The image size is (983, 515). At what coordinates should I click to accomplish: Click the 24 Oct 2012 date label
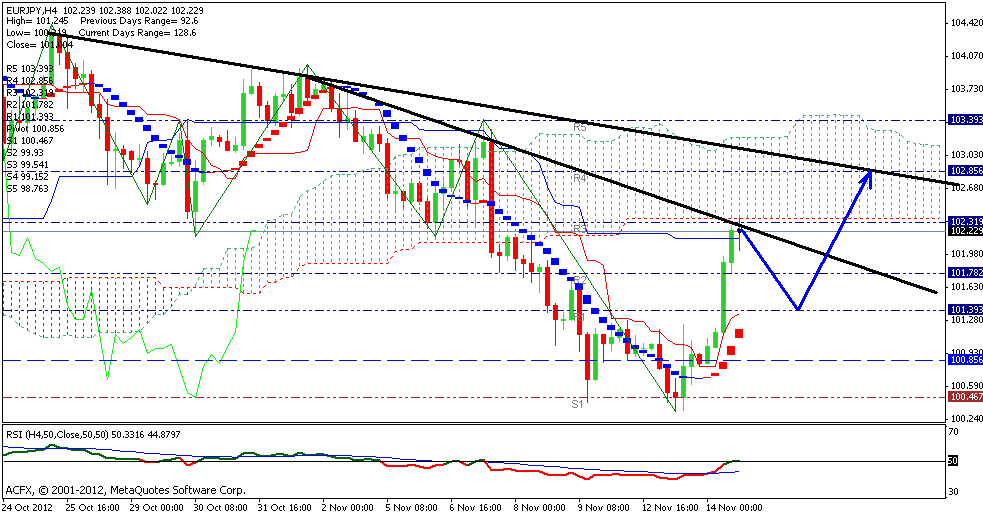tap(29, 507)
